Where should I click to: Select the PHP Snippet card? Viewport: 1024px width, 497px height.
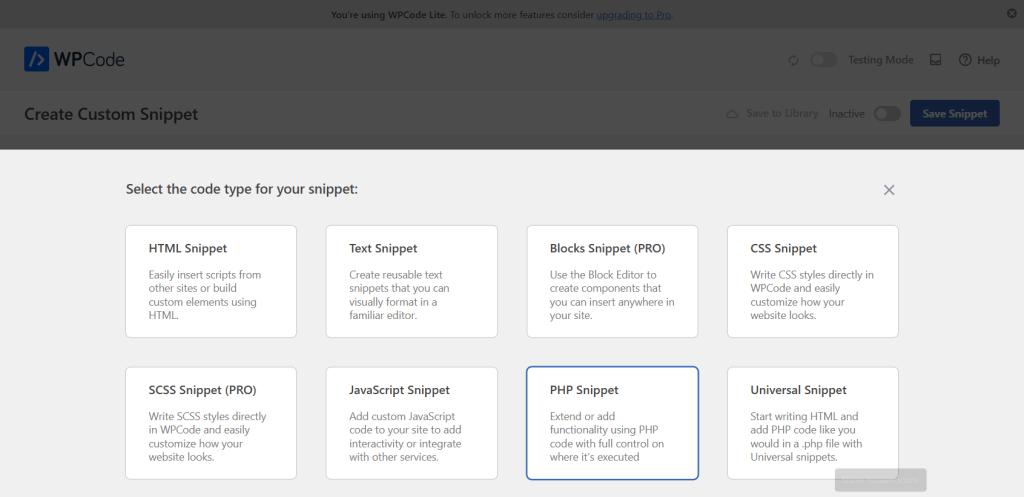click(613, 423)
